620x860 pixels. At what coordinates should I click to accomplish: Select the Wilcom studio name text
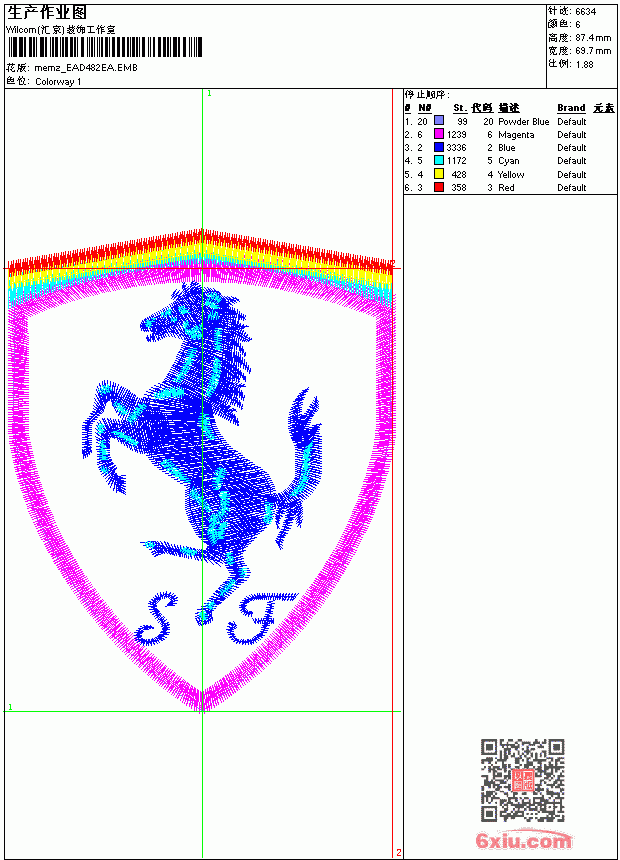point(61,30)
